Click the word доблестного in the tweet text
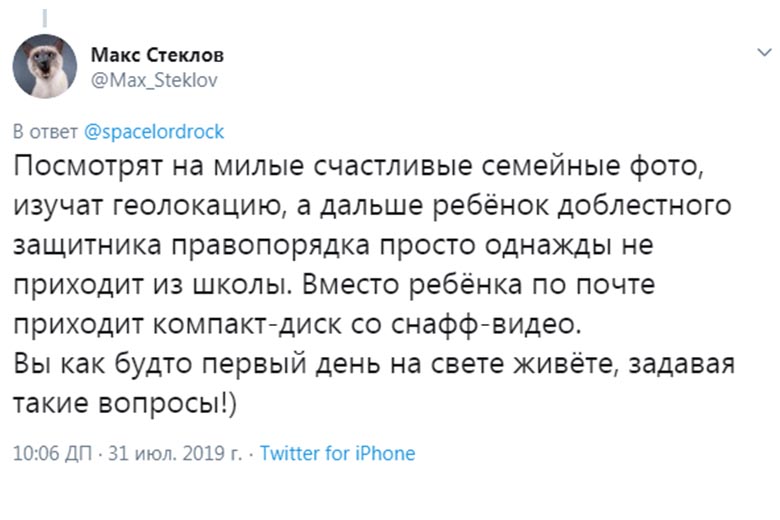 pyautogui.click(x=644, y=206)
